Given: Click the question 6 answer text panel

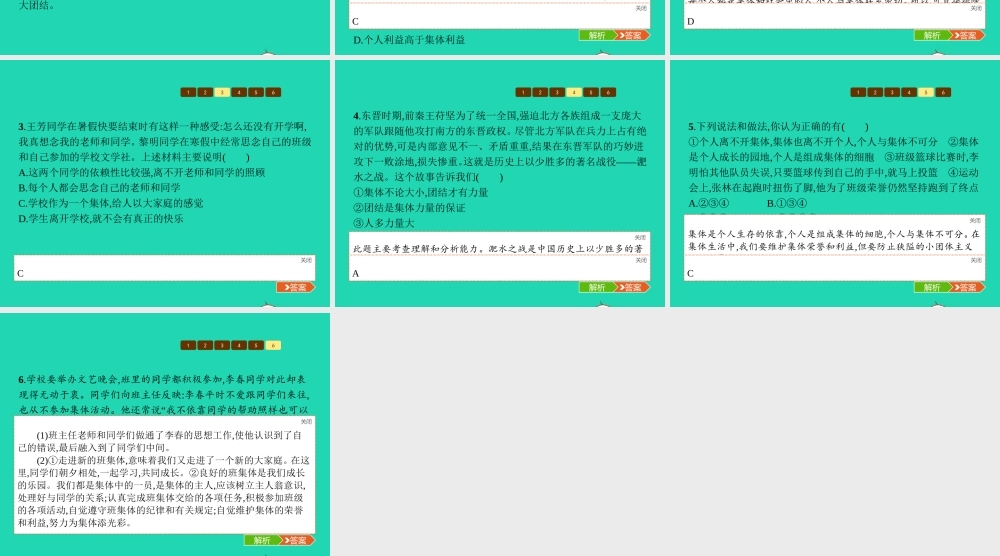Looking at the screenshot, I should coord(165,475).
